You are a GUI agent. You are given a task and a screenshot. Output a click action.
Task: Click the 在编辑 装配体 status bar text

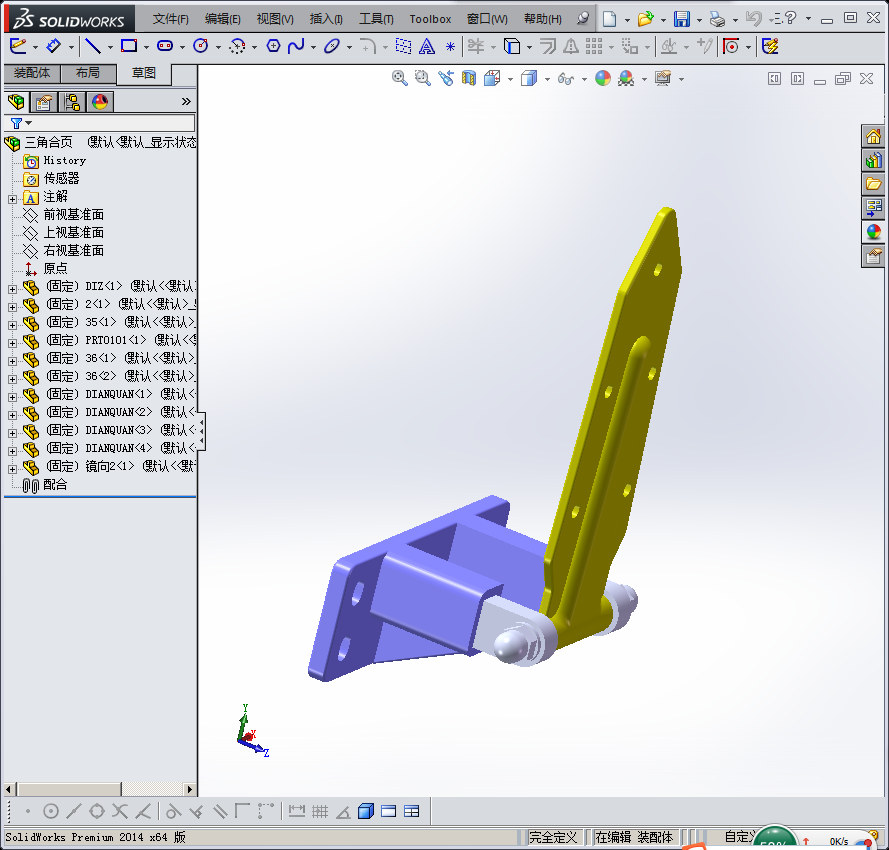tap(633, 837)
